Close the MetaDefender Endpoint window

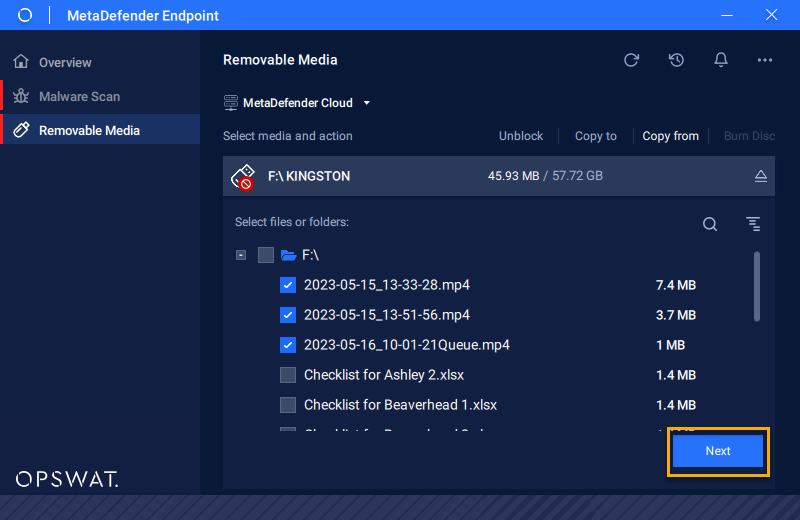(771, 15)
